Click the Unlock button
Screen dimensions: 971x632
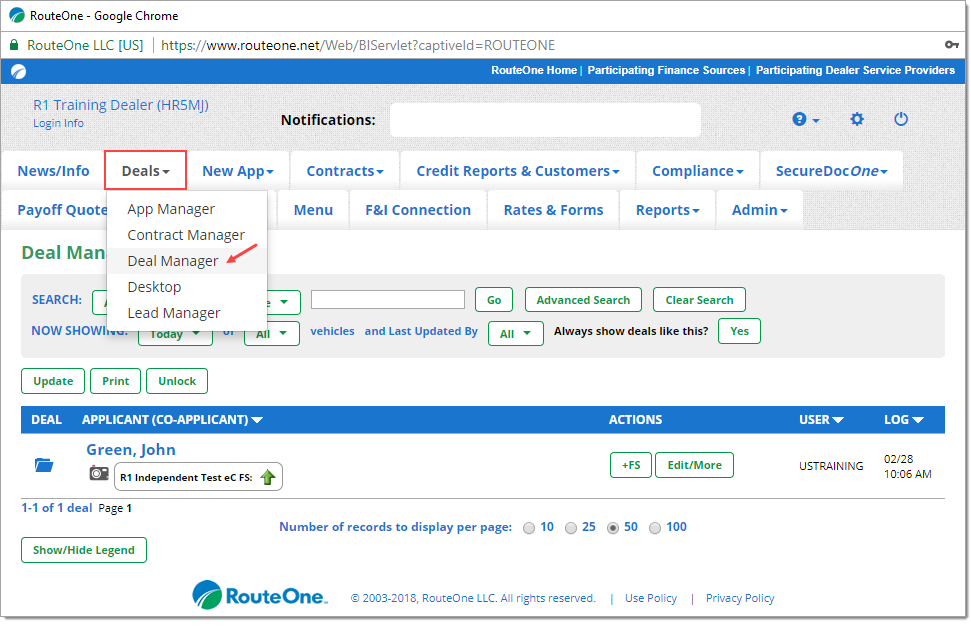click(x=176, y=381)
